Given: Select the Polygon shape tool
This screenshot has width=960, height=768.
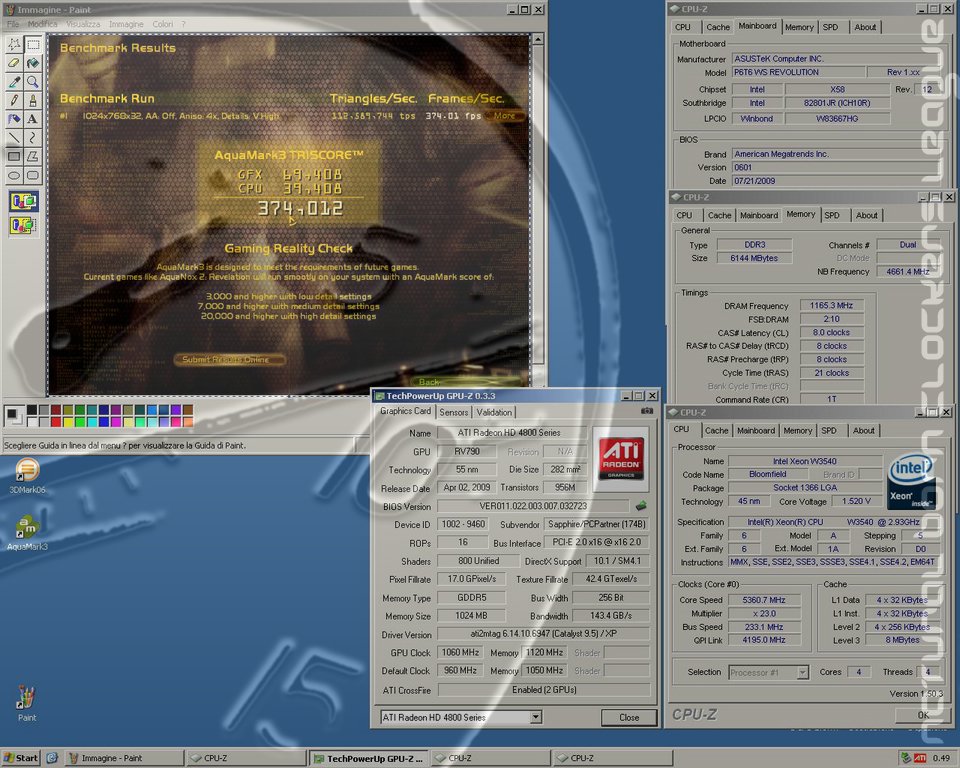Looking at the screenshot, I should coord(33,156).
